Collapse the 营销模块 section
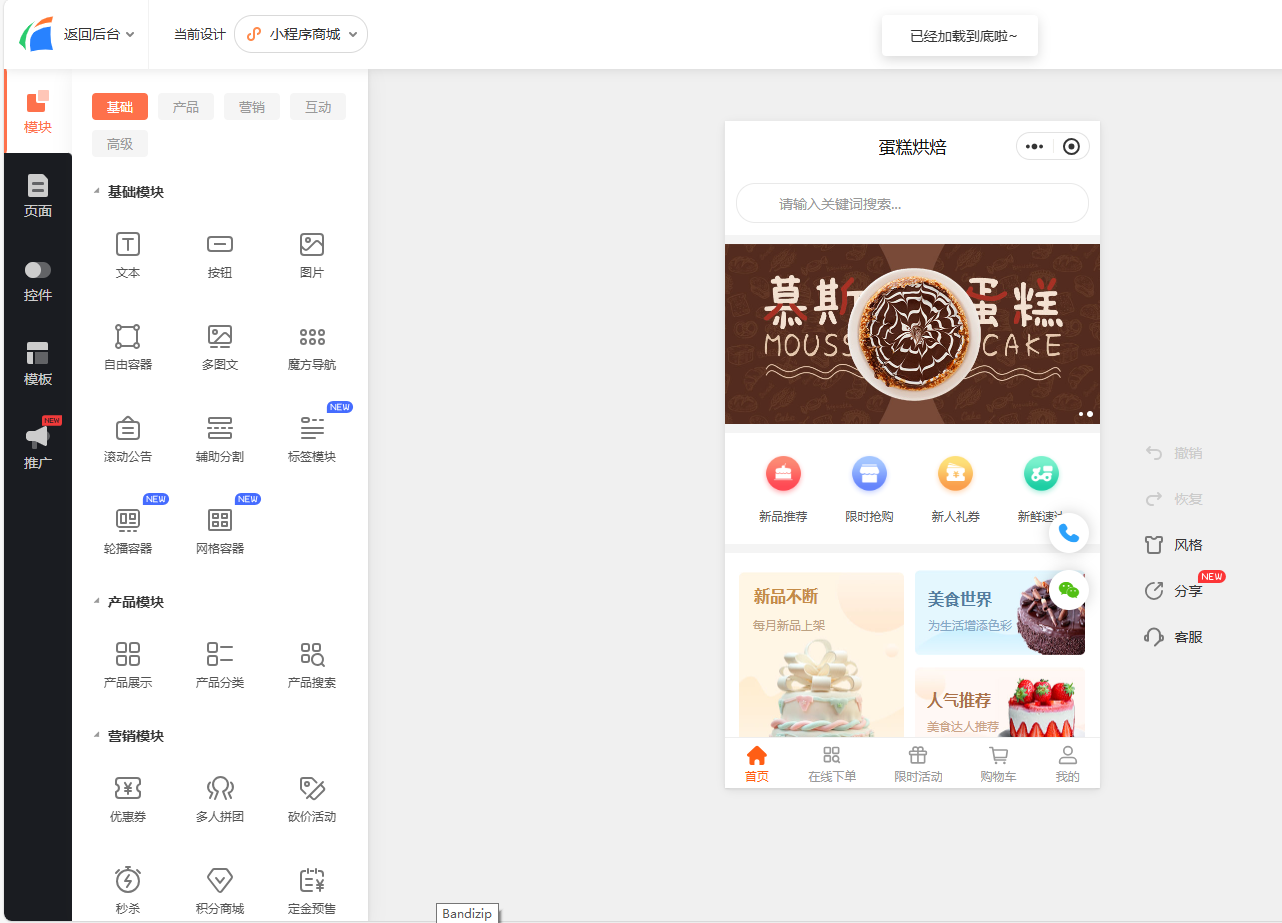1282x923 pixels. [96, 736]
